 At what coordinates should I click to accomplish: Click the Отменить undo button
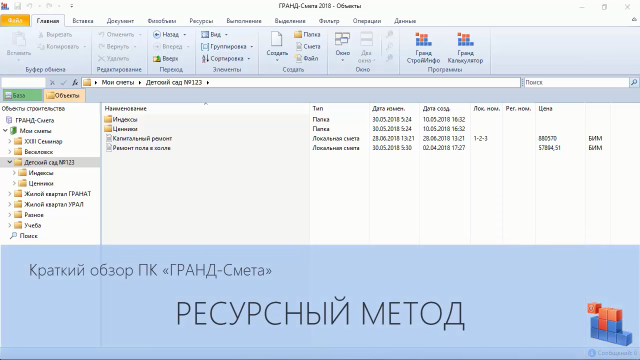[116, 35]
